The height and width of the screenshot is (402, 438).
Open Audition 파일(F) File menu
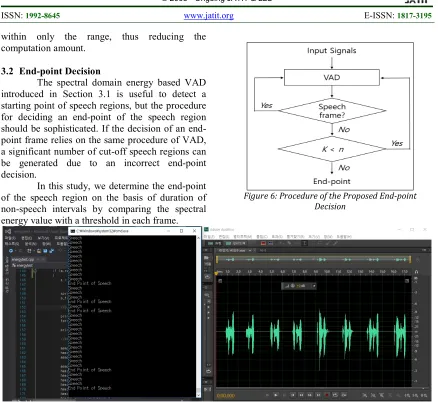tap(208, 236)
